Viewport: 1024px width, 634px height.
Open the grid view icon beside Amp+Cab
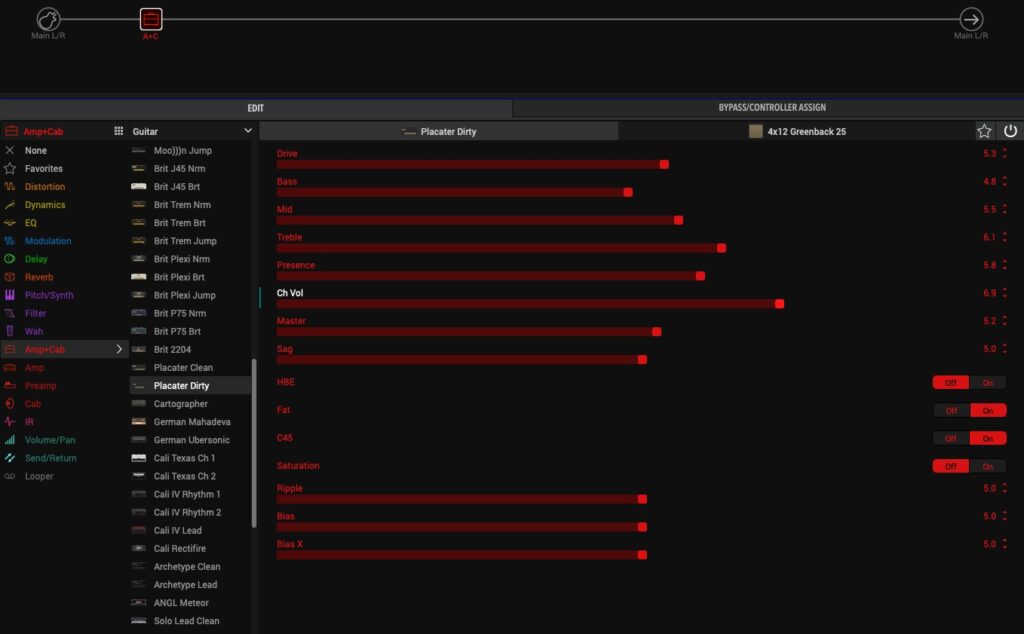click(x=118, y=131)
